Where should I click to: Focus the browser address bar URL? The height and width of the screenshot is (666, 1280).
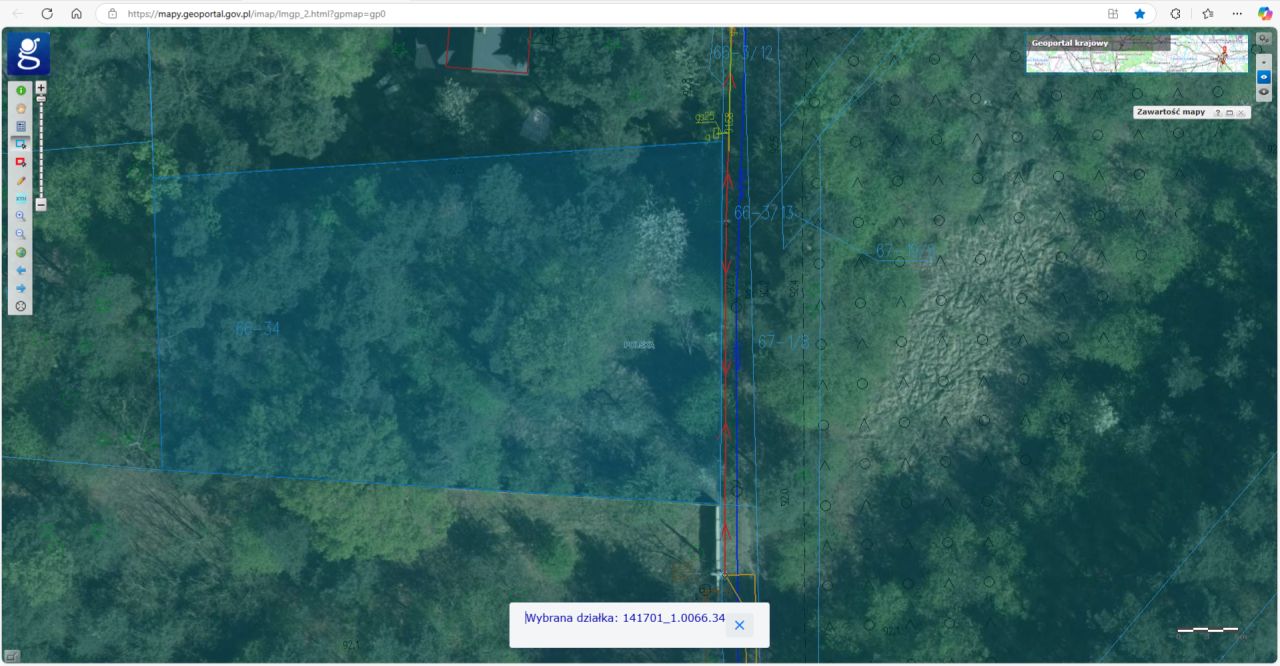pyautogui.click(x=256, y=14)
